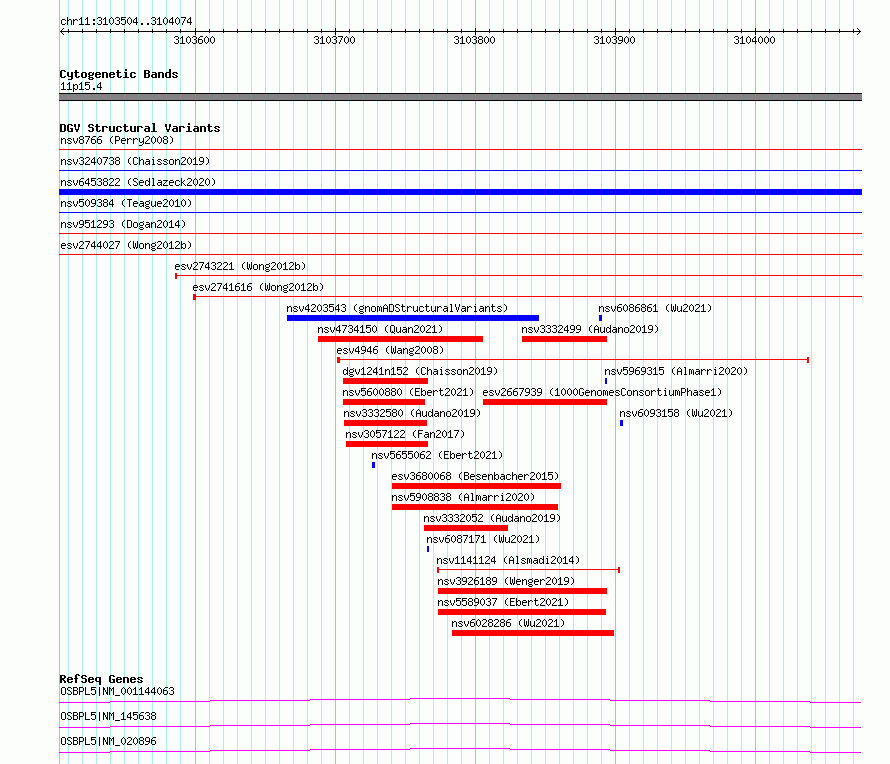The image size is (890, 764).
Task: Click OSBPL5|NM_020896 transcript label
Action: [108, 741]
